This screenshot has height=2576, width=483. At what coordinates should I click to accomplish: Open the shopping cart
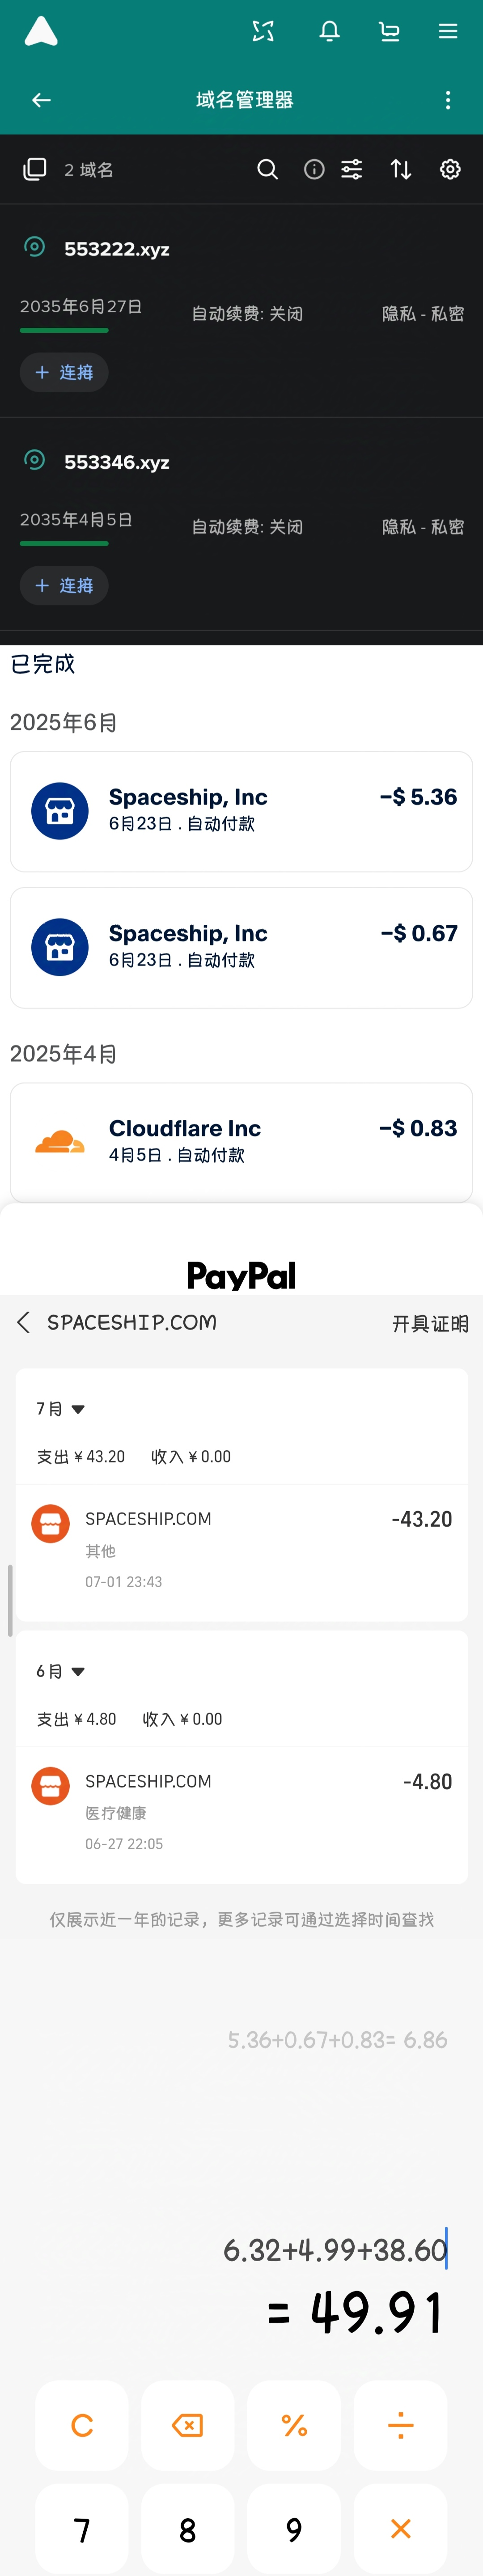pos(389,32)
